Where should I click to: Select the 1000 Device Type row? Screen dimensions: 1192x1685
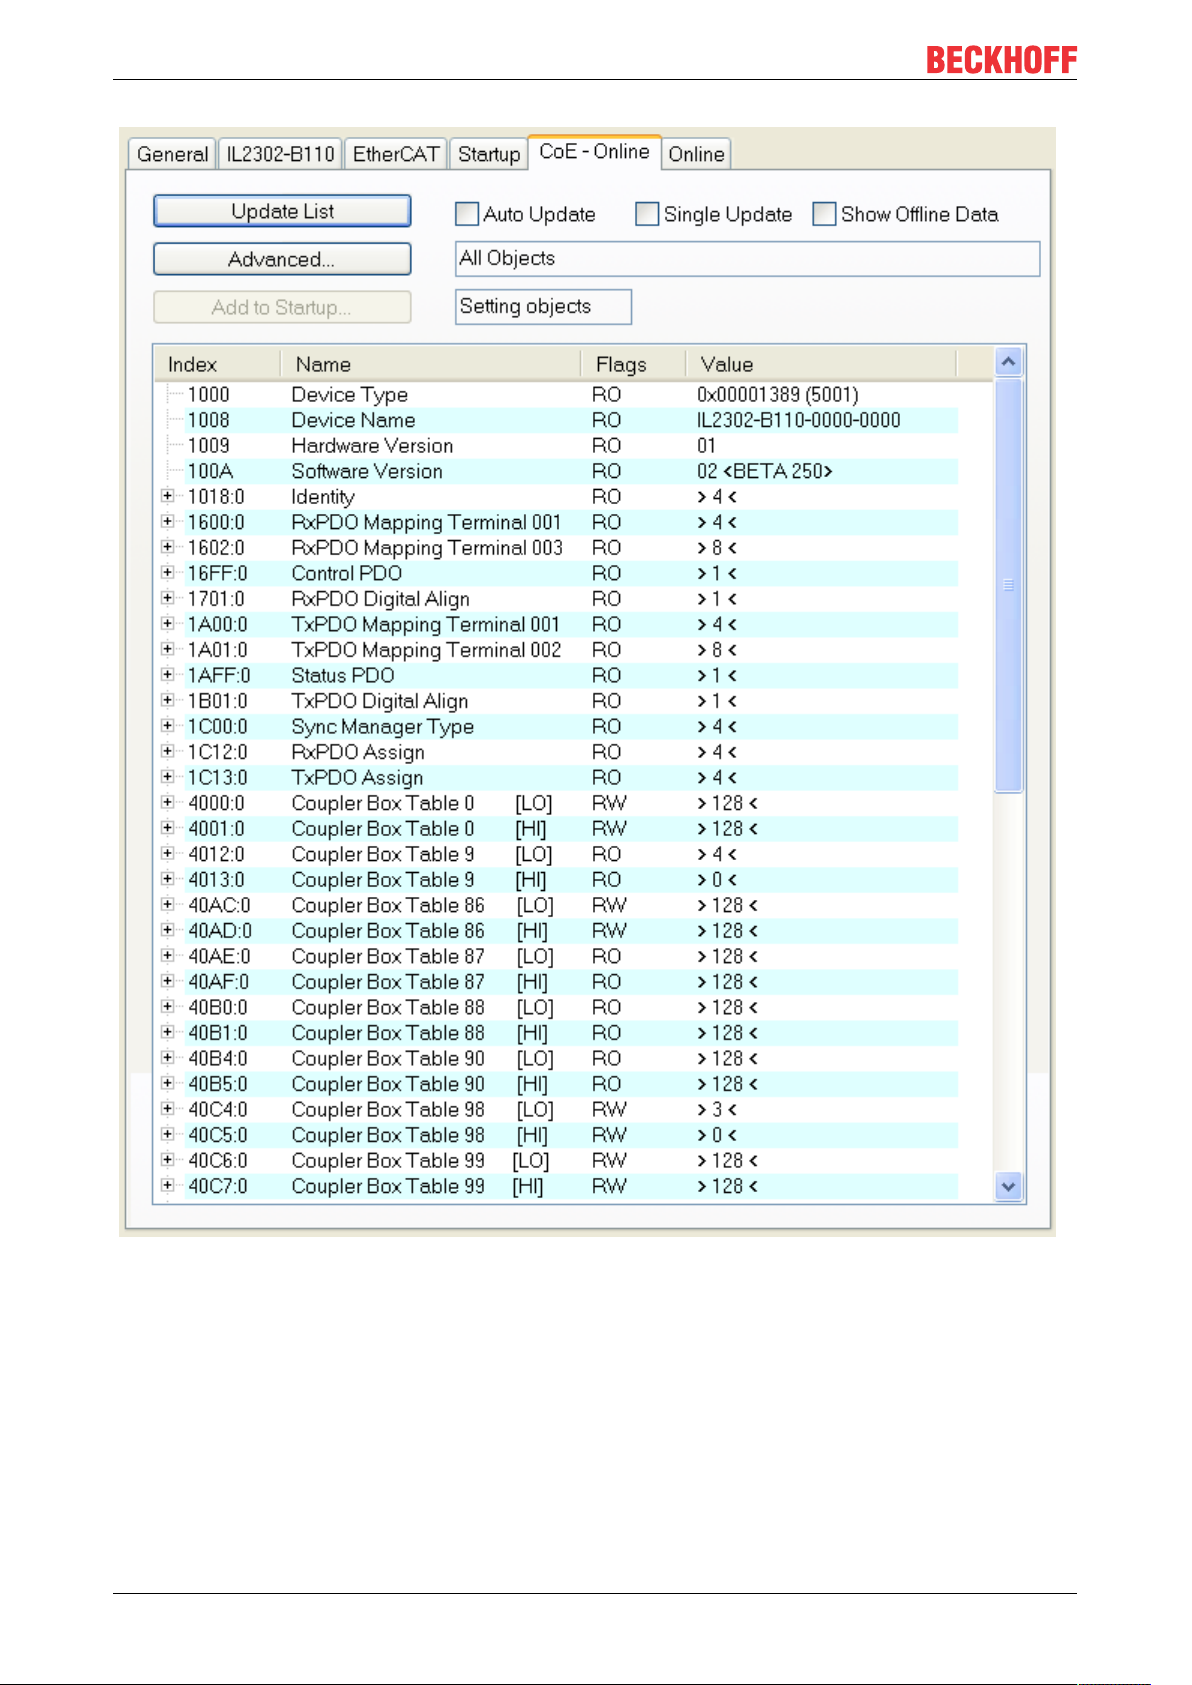(557, 394)
